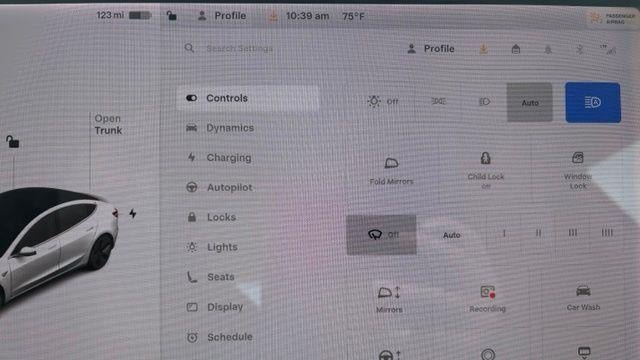Image resolution: width=640 pixels, height=360 pixels.
Task: Tap the download icon in settings header
Action: click(484, 49)
